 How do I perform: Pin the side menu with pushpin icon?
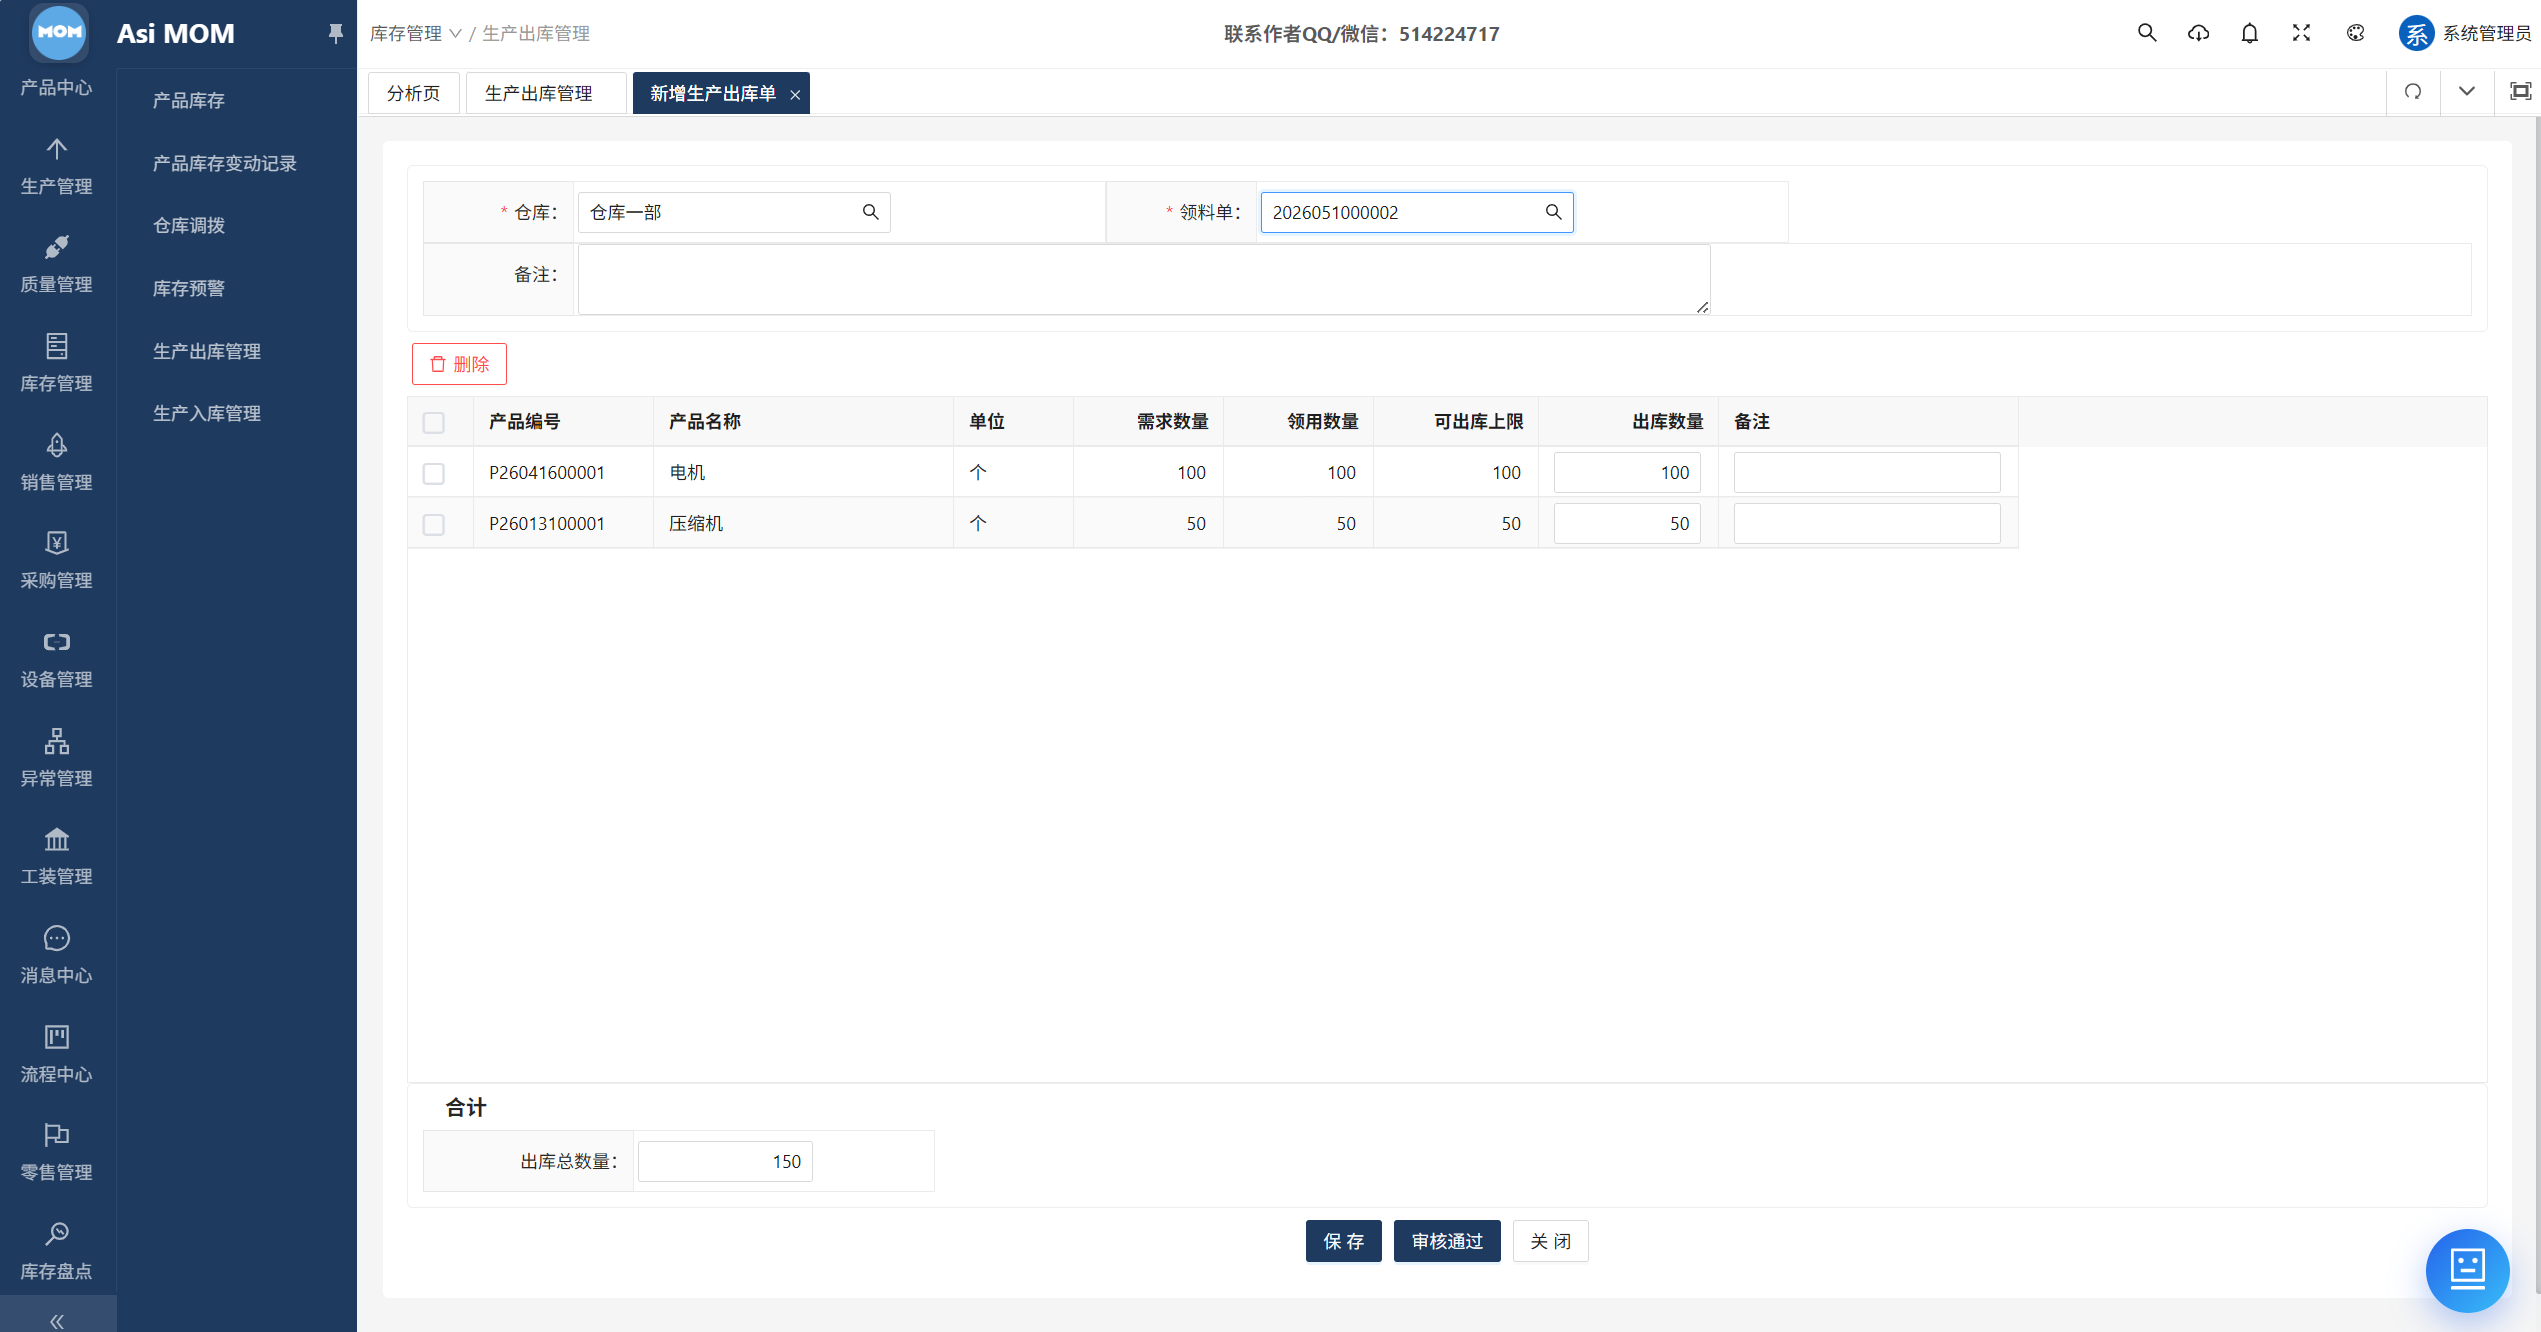335,33
